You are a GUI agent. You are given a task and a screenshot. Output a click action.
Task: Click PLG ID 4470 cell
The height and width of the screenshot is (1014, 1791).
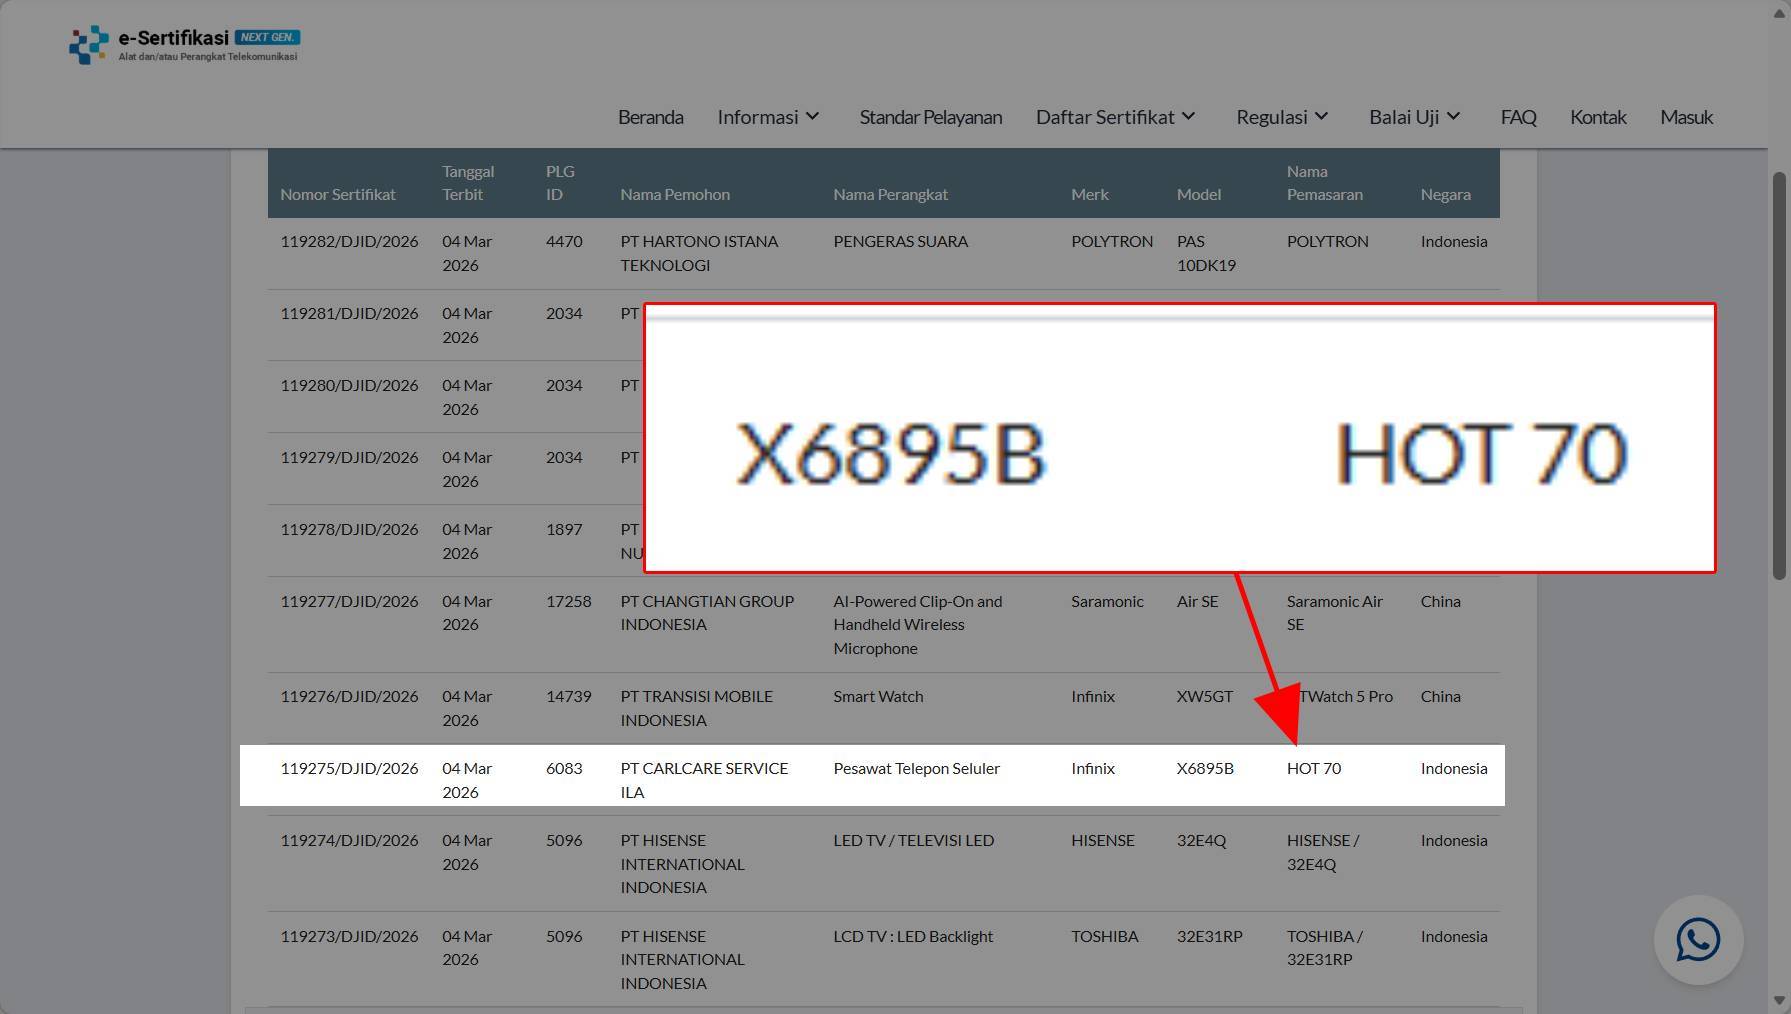click(x=564, y=241)
